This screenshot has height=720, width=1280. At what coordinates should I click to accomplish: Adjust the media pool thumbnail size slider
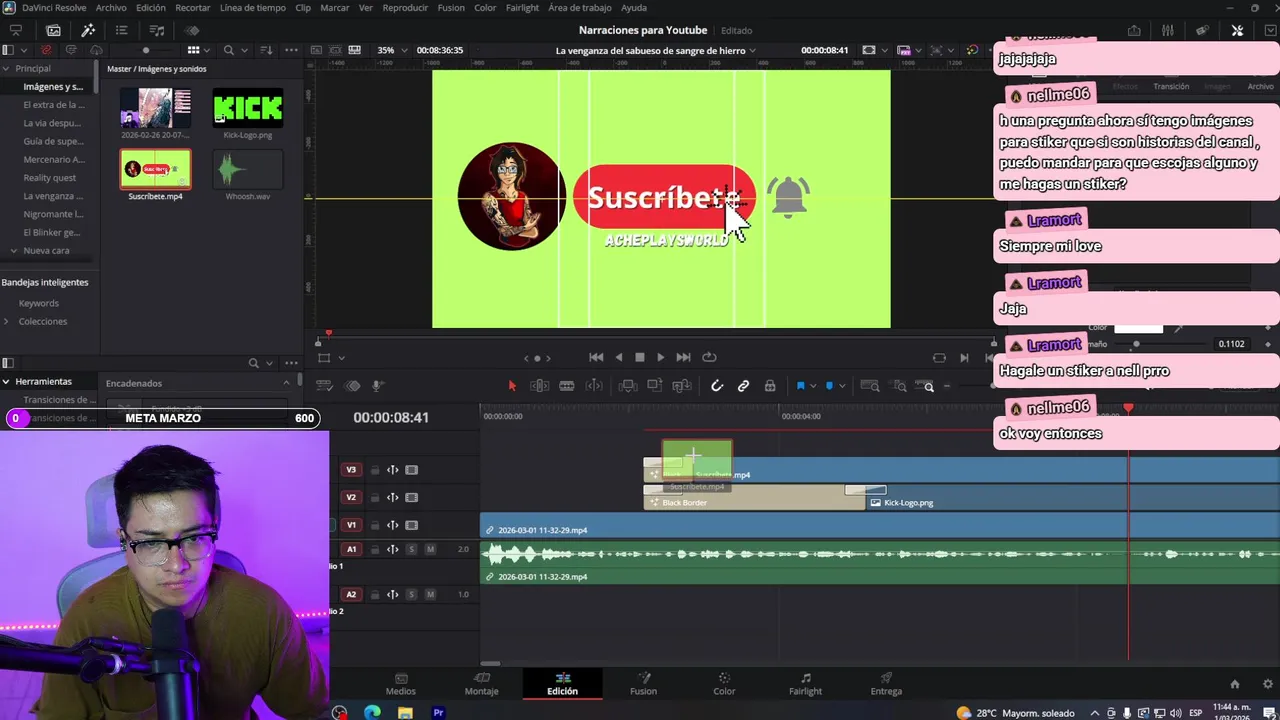pos(146,50)
